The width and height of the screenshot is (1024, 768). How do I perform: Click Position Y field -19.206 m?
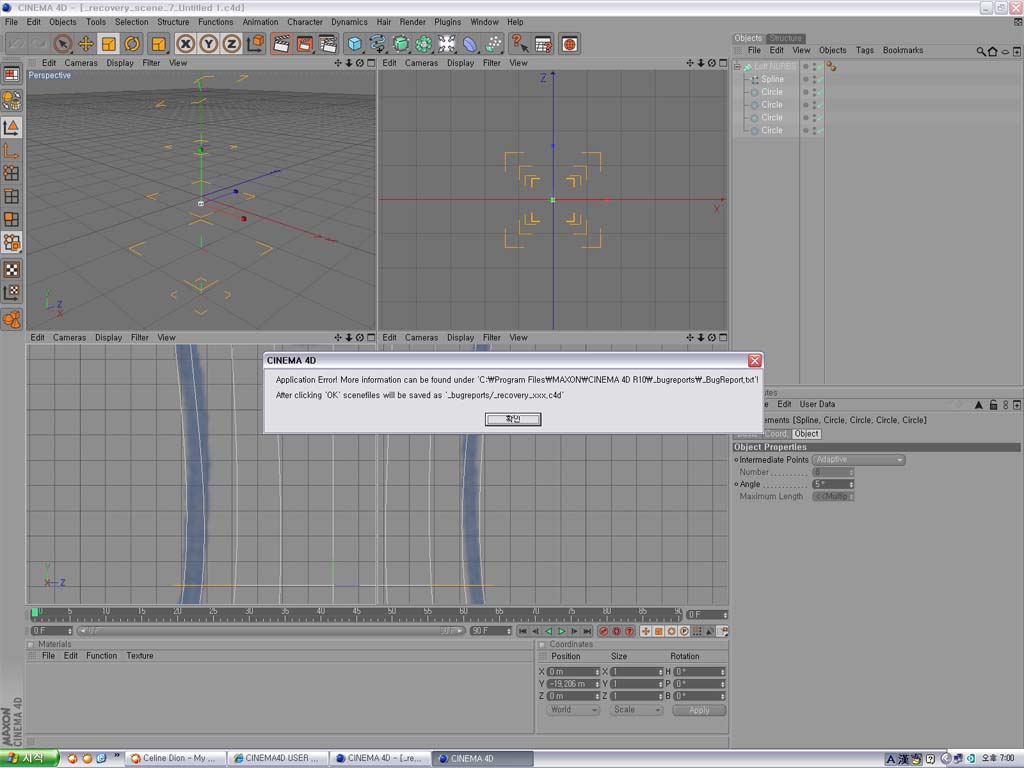tap(573, 684)
